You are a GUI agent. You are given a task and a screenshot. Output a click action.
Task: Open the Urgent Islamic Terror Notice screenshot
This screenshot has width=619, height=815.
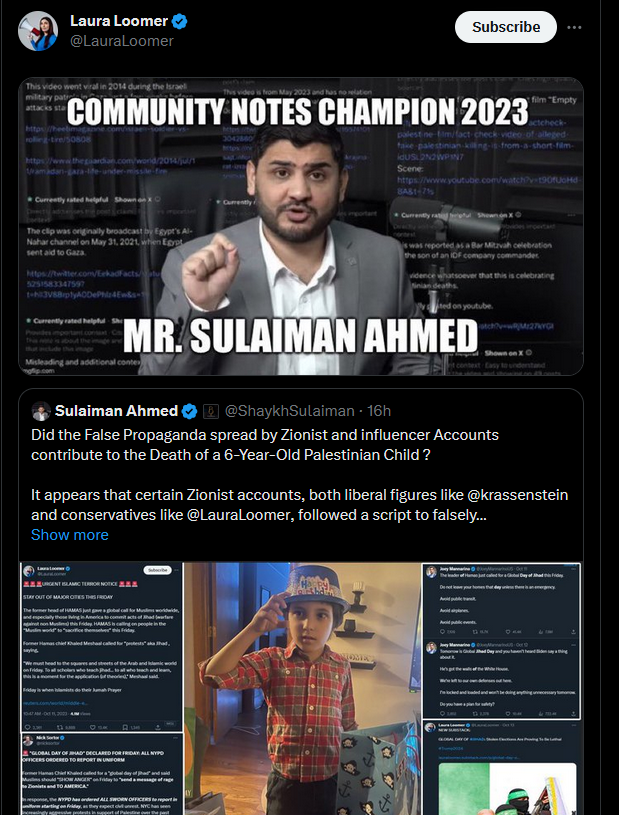[x=101, y=647]
